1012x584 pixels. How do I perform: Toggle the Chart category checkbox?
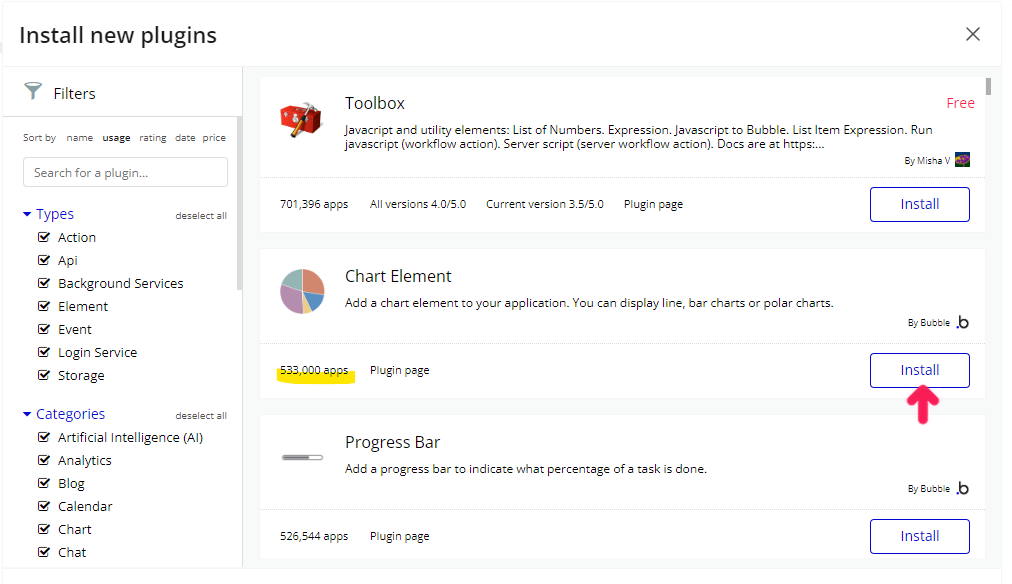click(x=44, y=529)
